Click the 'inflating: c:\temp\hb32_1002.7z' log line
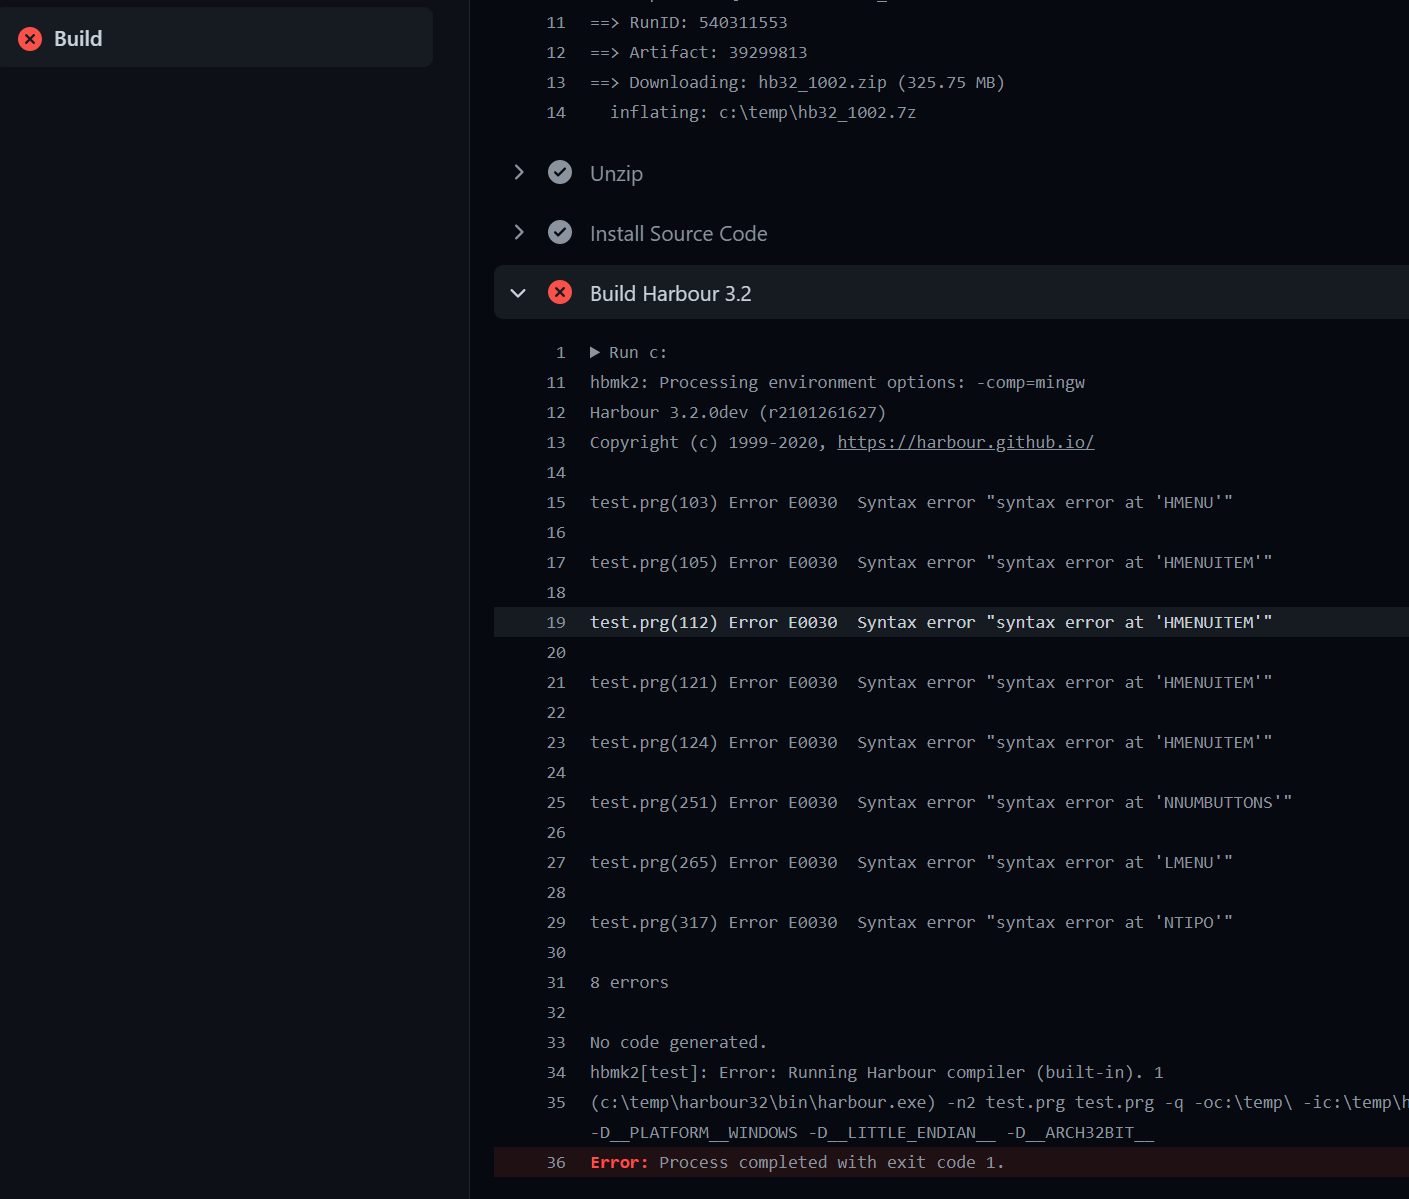The width and height of the screenshot is (1409, 1199). tap(763, 112)
